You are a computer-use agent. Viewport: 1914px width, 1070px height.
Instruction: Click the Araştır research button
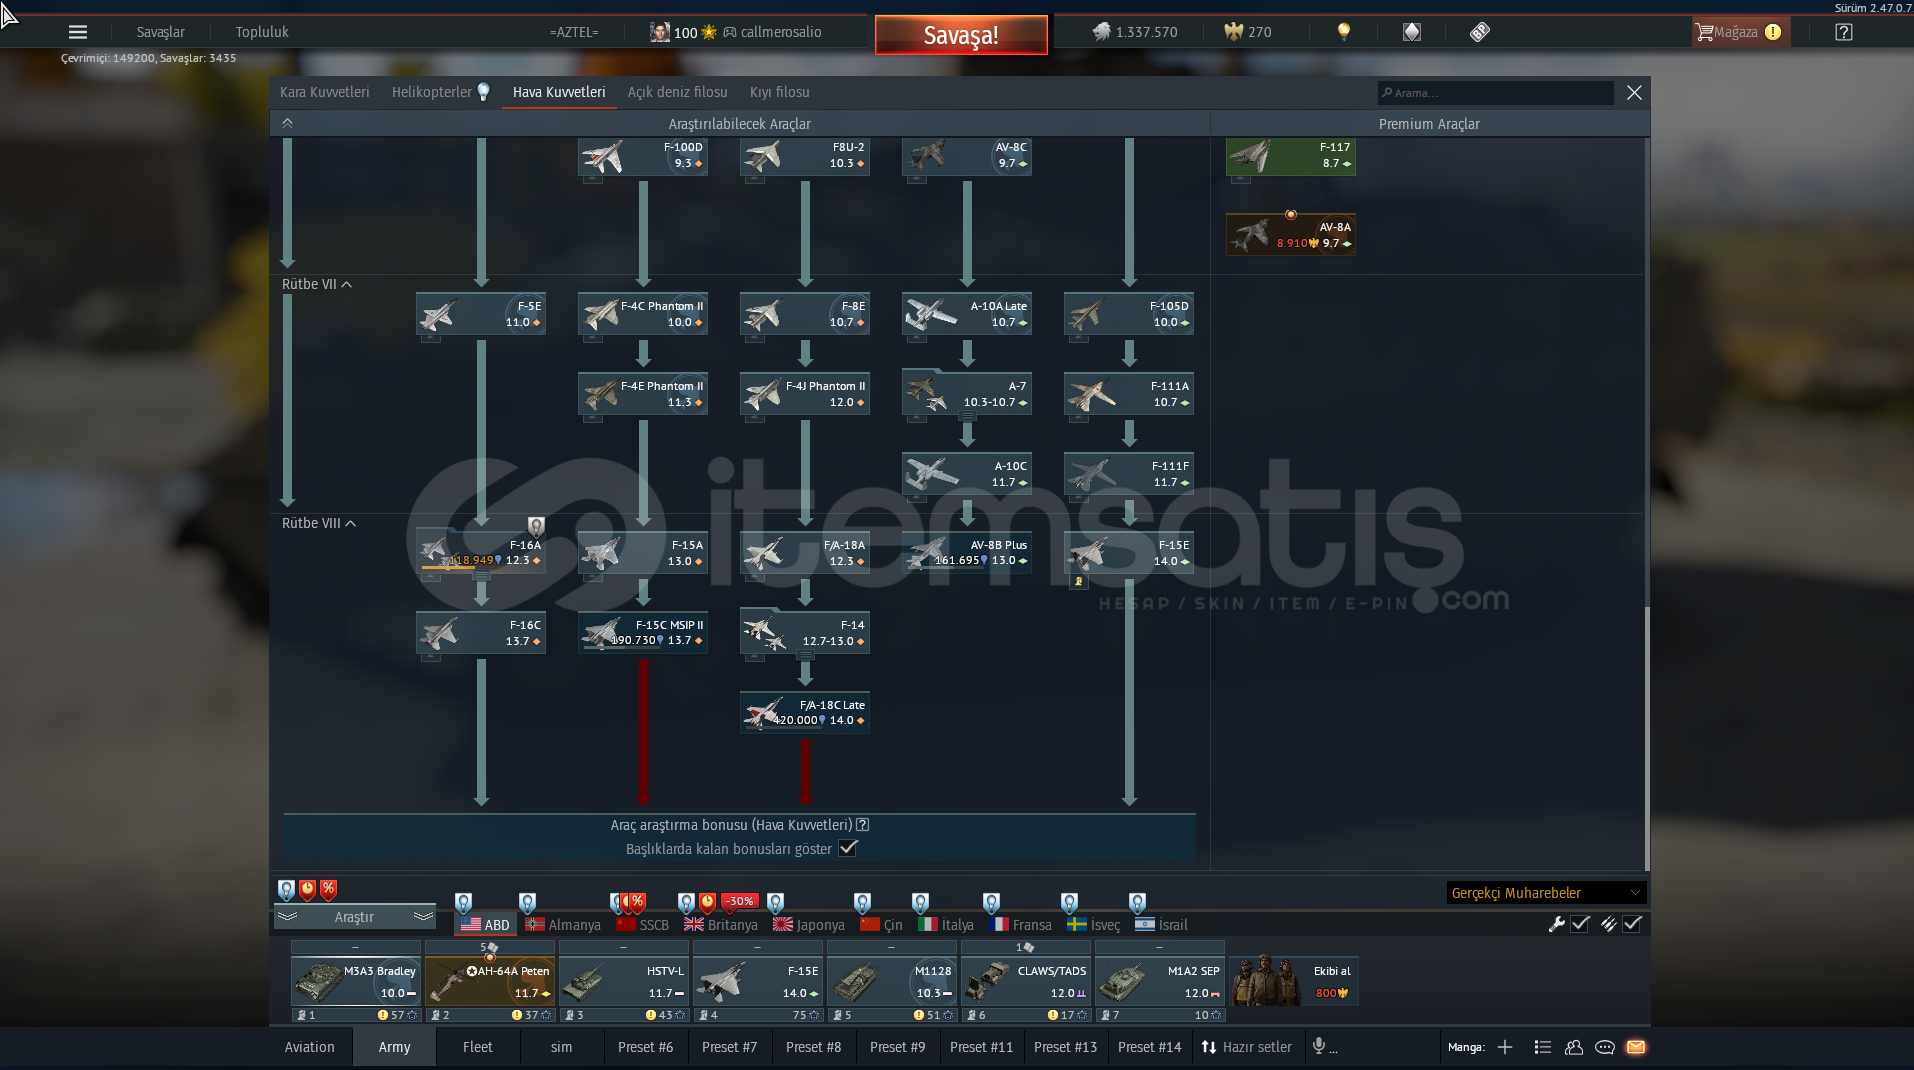[354, 917]
